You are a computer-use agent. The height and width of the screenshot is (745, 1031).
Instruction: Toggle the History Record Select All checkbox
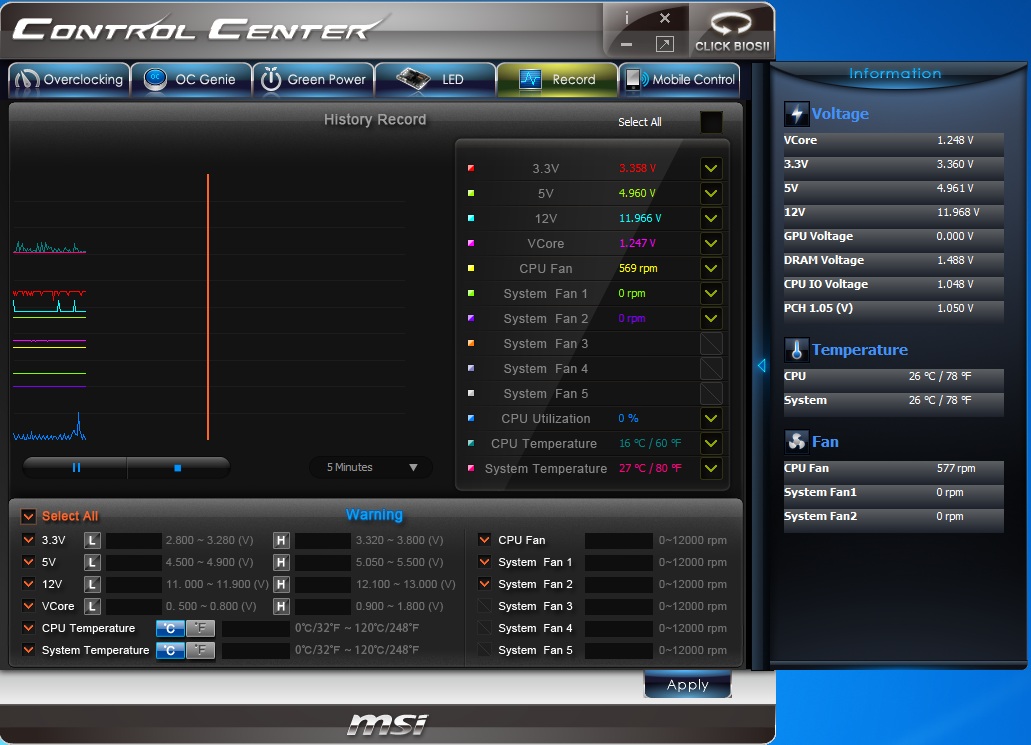point(711,122)
